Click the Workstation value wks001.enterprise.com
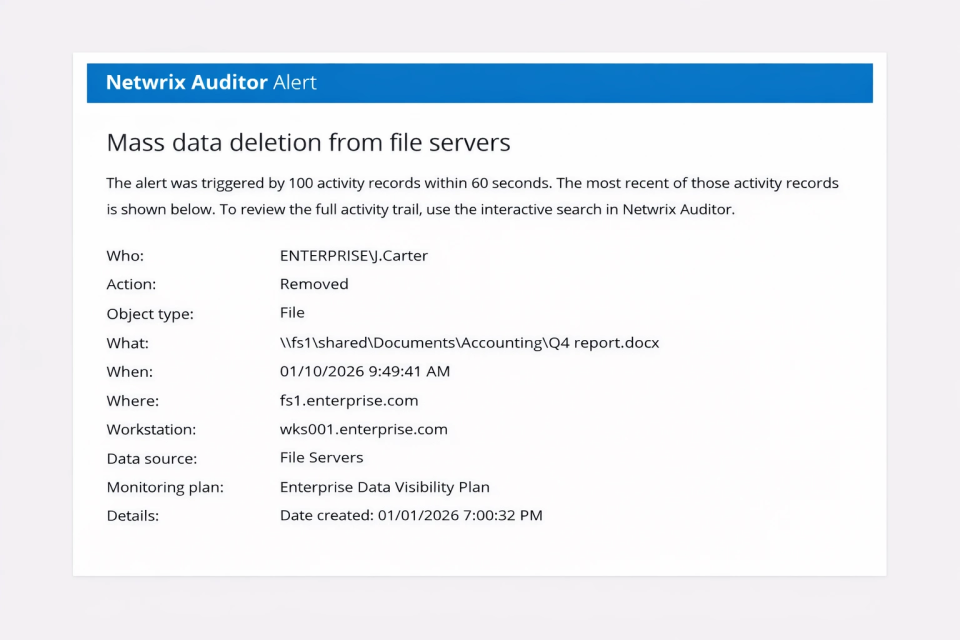The width and height of the screenshot is (960, 640). [x=364, y=429]
